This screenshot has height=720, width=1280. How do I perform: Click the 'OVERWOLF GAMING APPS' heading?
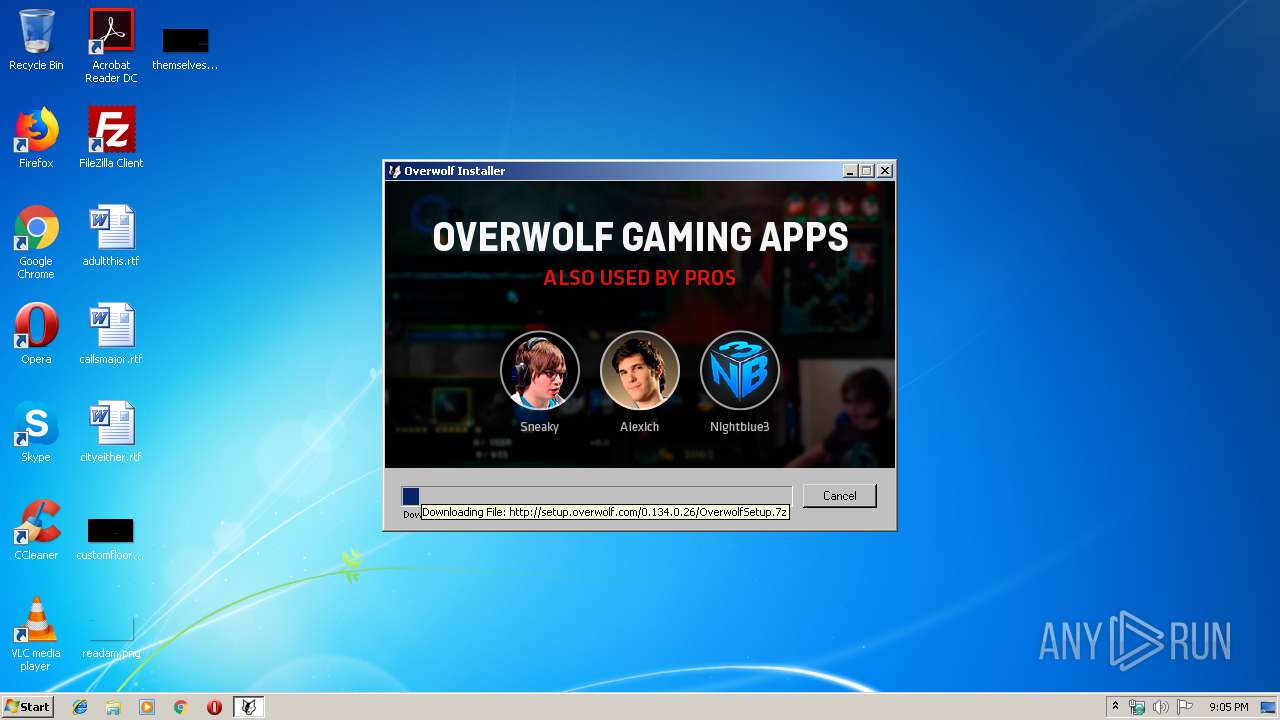[x=640, y=238]
